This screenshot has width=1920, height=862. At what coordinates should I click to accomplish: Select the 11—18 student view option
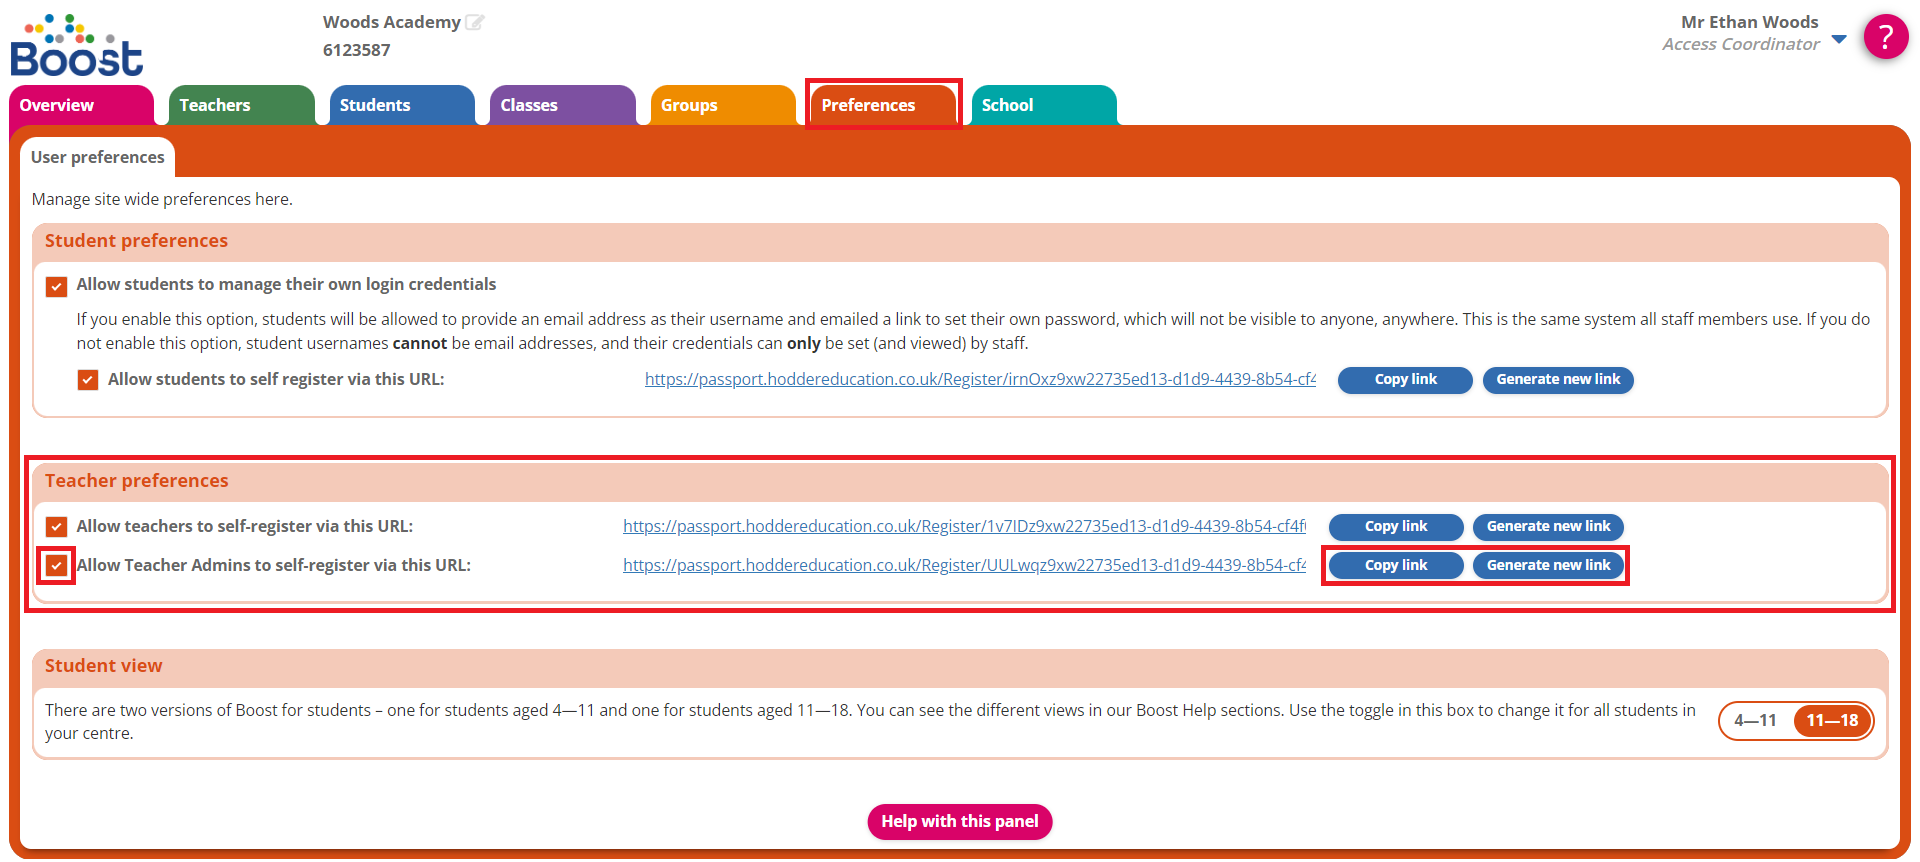pos(1831,721)
